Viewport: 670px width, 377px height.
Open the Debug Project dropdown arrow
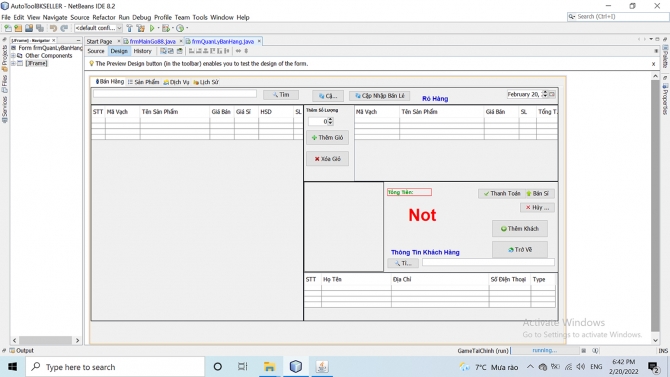(173, 28)
